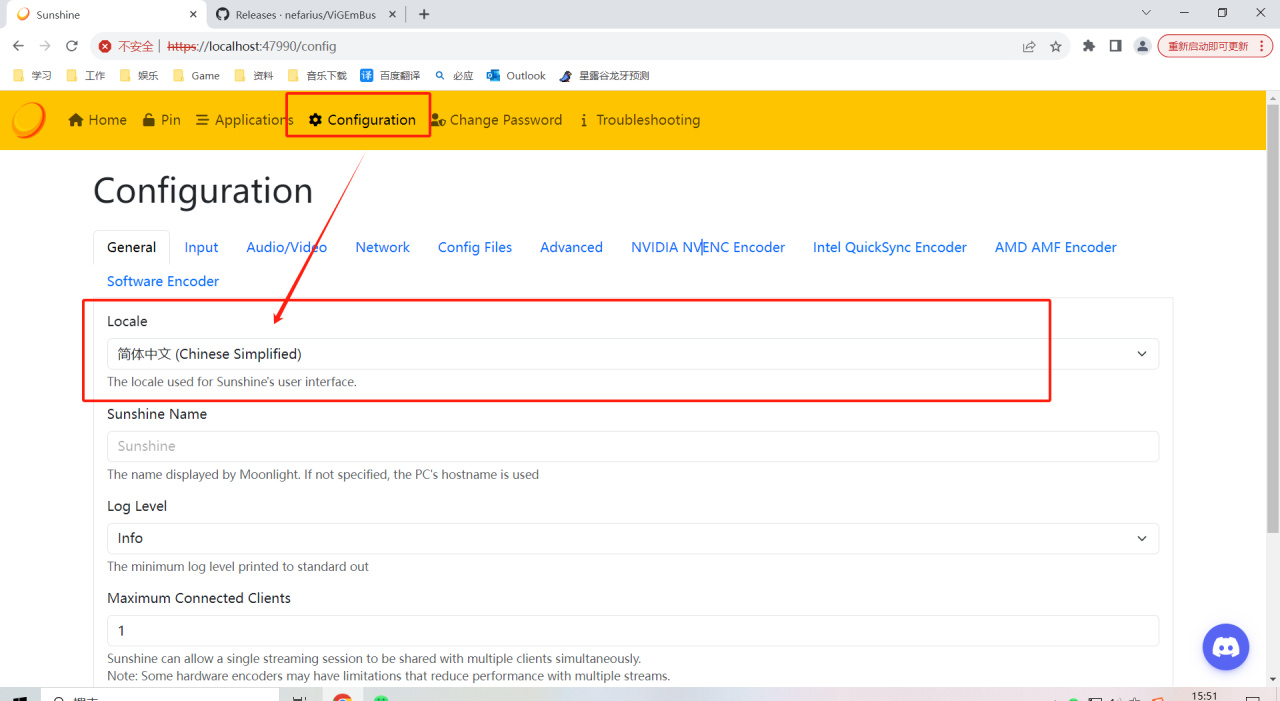The height and width of the screenshot is (701, 1280).
Task: Open the Outlook bookmark
Action: pyautogui.click(x=516, y=75)
